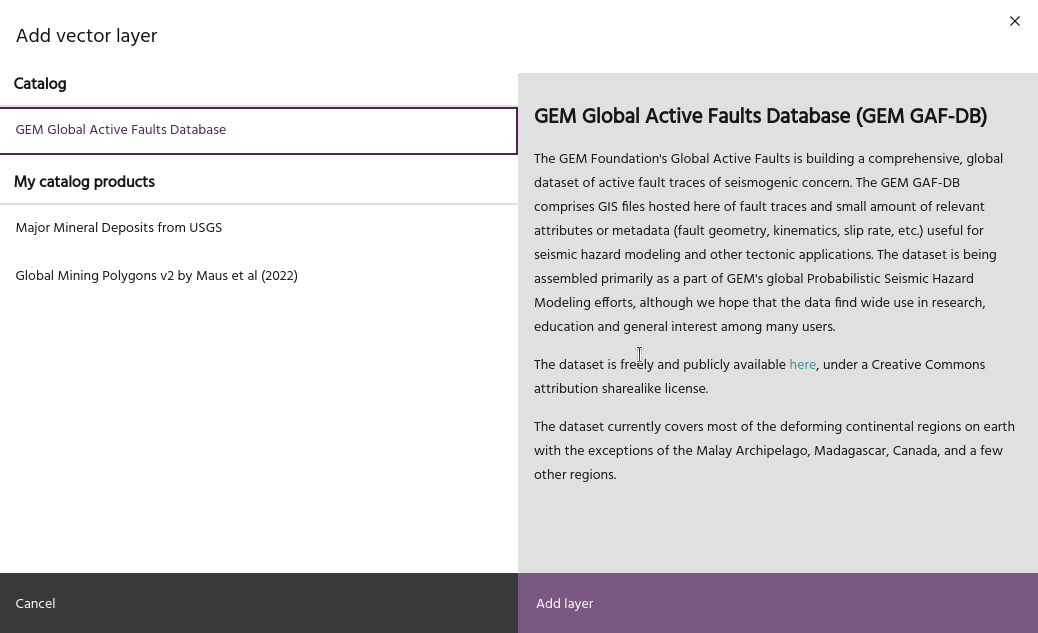Choose Global Mining Polygons v2 by Maus
1038x633 pixels.
258,276
